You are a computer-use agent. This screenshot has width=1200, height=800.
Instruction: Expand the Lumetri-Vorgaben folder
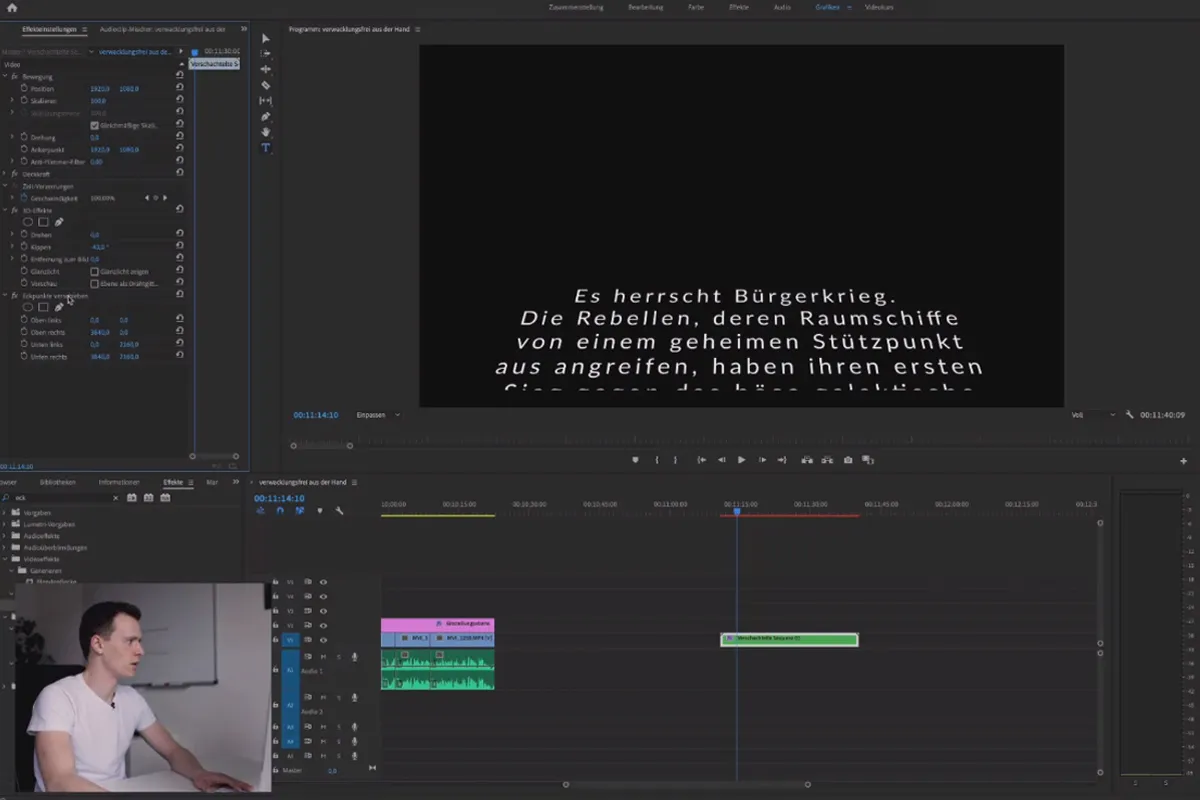5,524
